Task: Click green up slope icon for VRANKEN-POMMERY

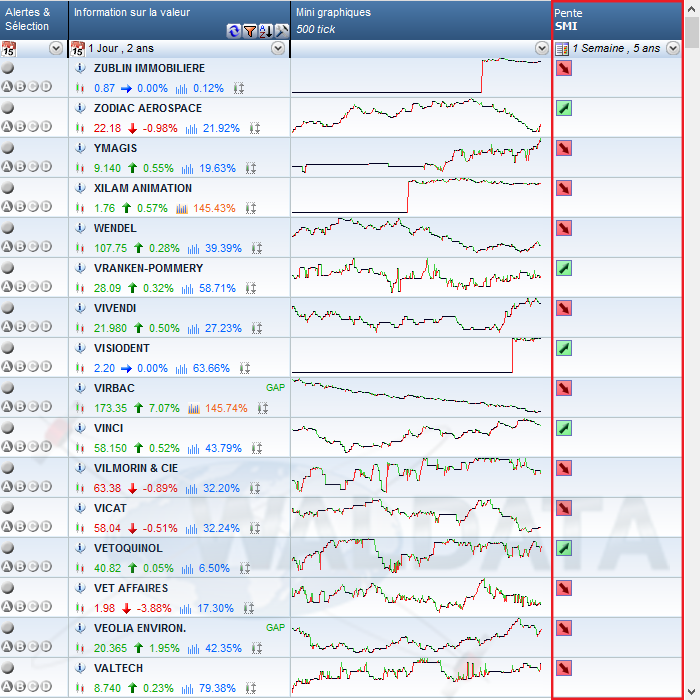Action: point(564,268)
